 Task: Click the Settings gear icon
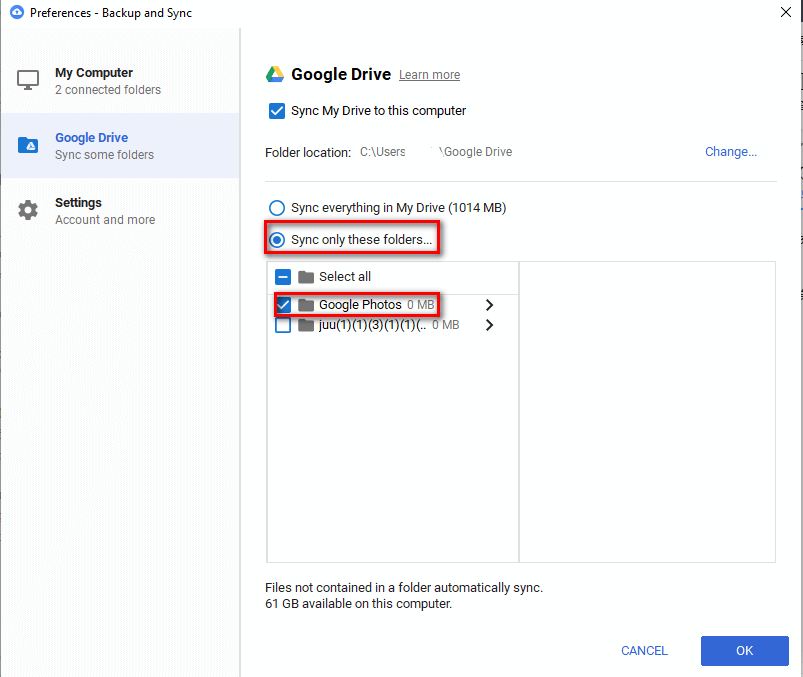(28, 211)
